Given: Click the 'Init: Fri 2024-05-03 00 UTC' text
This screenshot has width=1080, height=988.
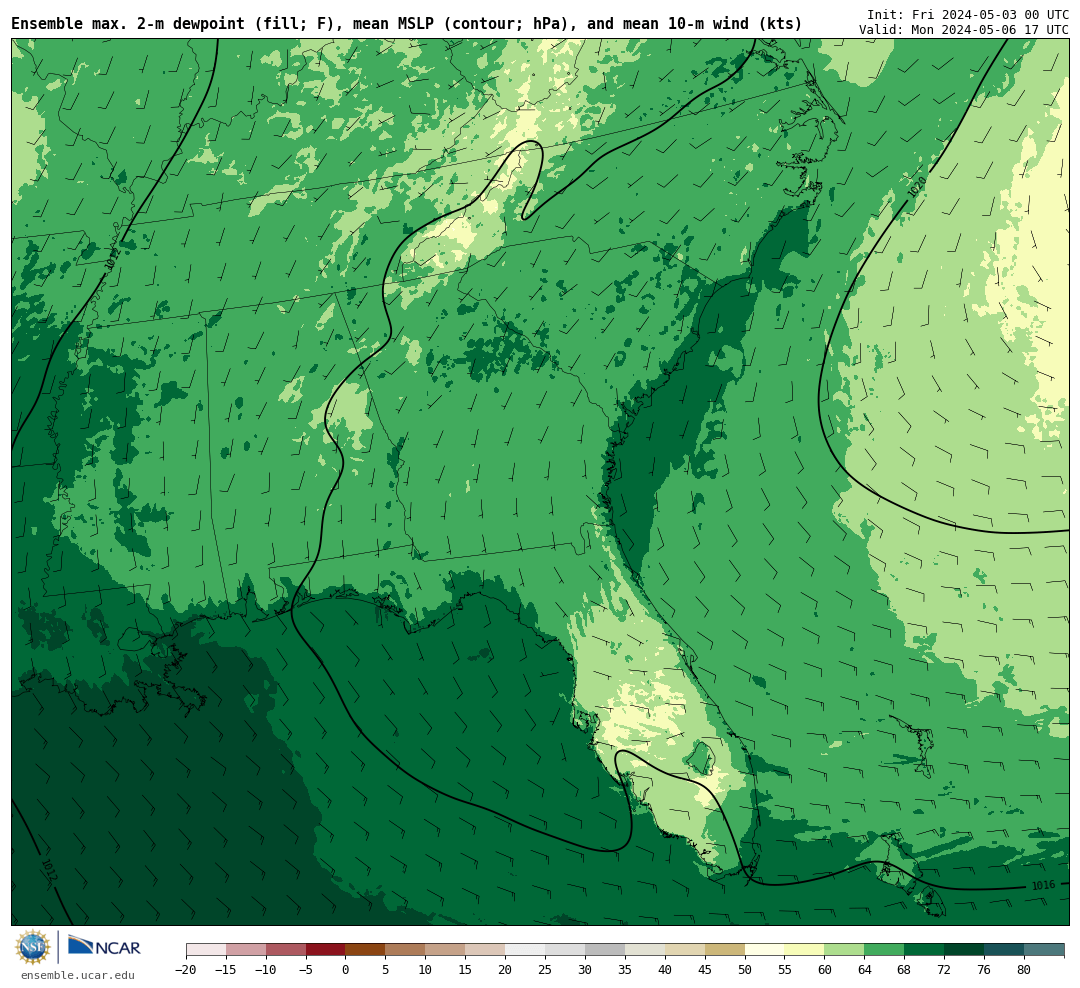Looking at the screenshot, I should (967, 14).
